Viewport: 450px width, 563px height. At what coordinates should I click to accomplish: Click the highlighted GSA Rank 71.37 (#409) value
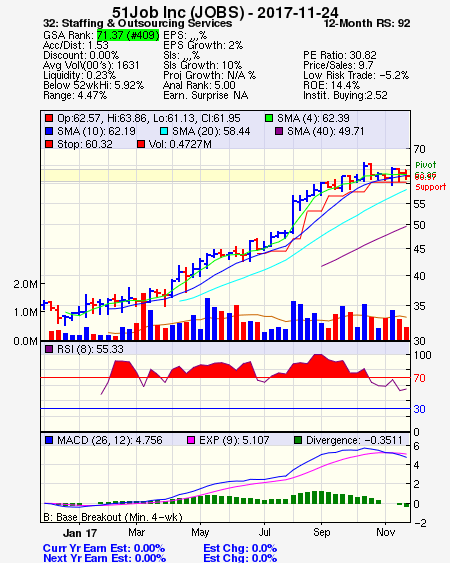128,35
